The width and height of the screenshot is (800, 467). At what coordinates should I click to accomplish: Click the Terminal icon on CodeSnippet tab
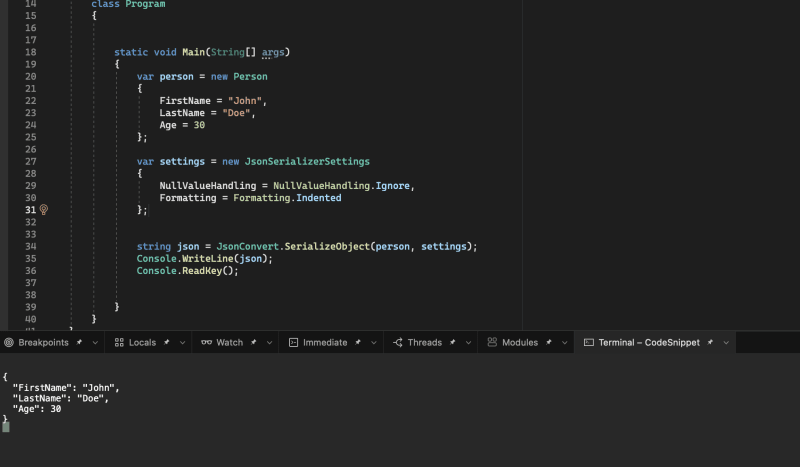point(588,342)
